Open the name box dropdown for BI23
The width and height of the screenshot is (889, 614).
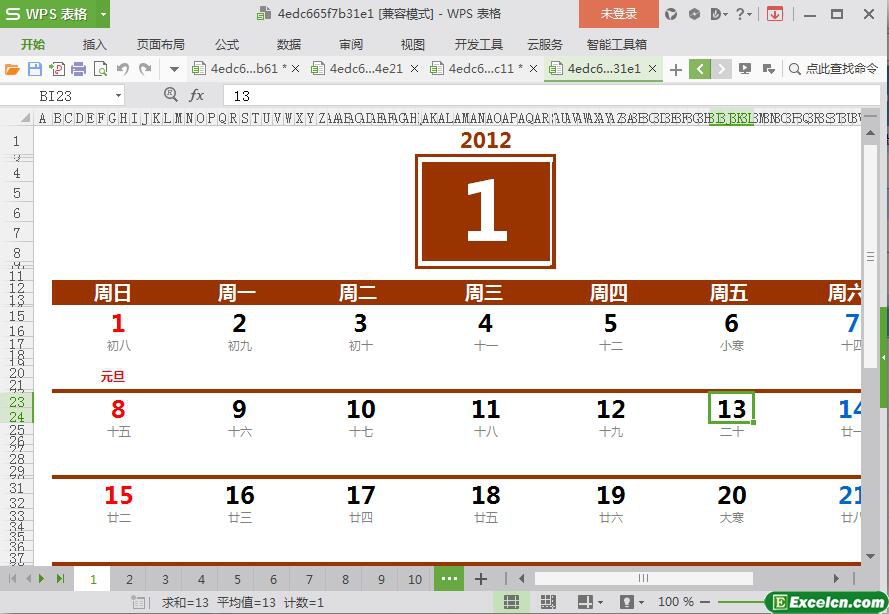click(x=118, y=96)
